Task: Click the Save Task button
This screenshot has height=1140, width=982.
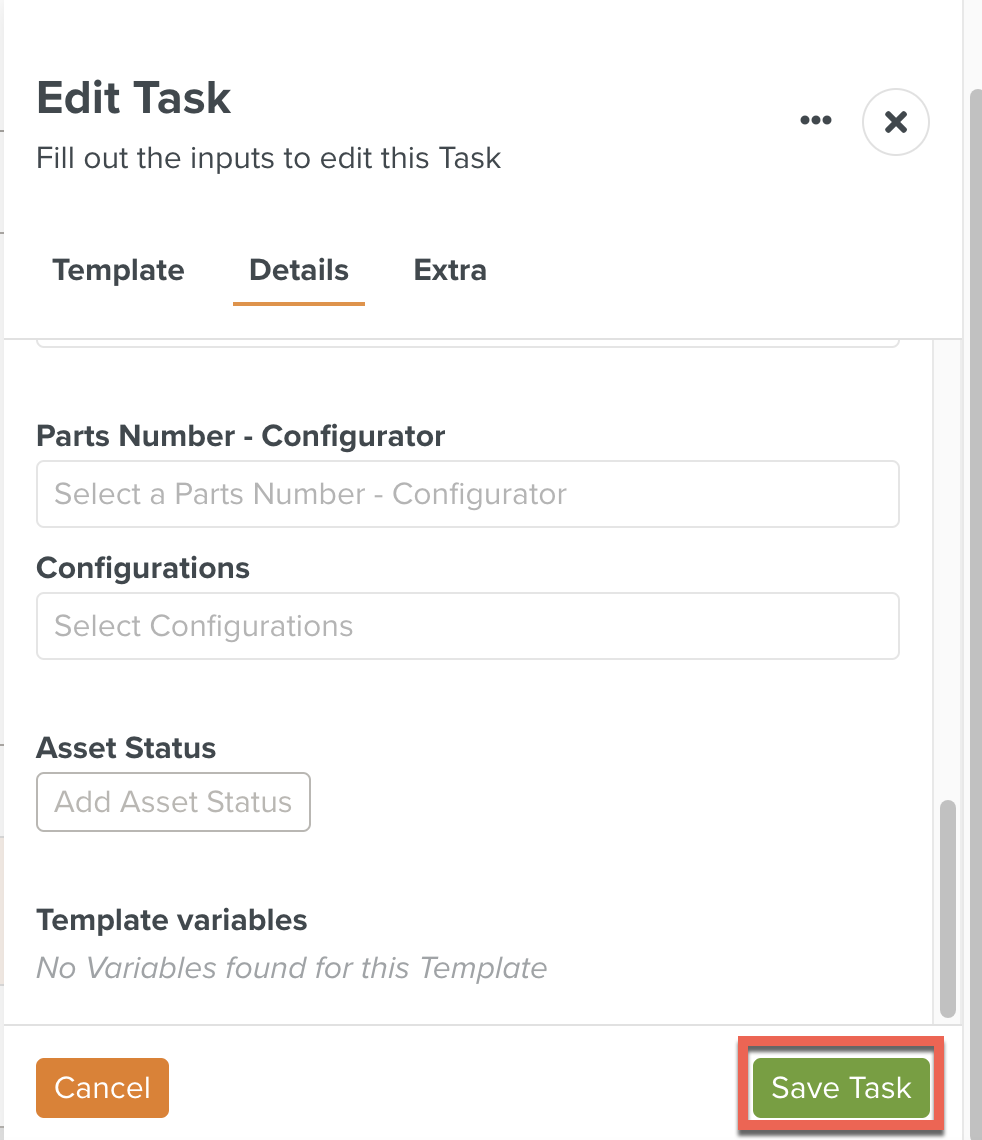Action: (x=840, y=1087)
